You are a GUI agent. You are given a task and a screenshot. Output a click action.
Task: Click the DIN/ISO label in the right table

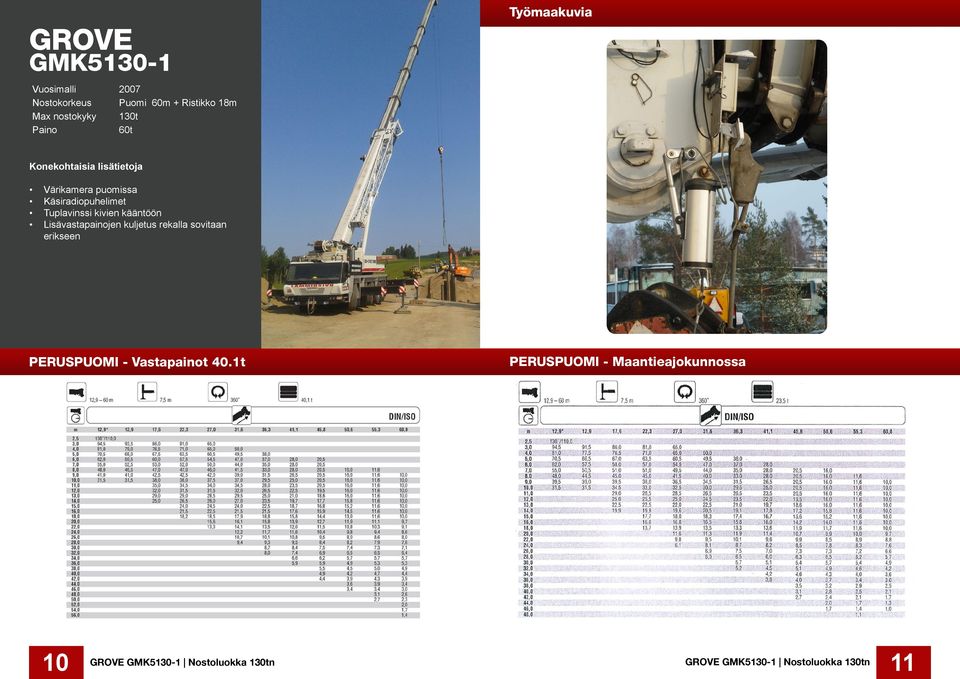pos(739,417)
